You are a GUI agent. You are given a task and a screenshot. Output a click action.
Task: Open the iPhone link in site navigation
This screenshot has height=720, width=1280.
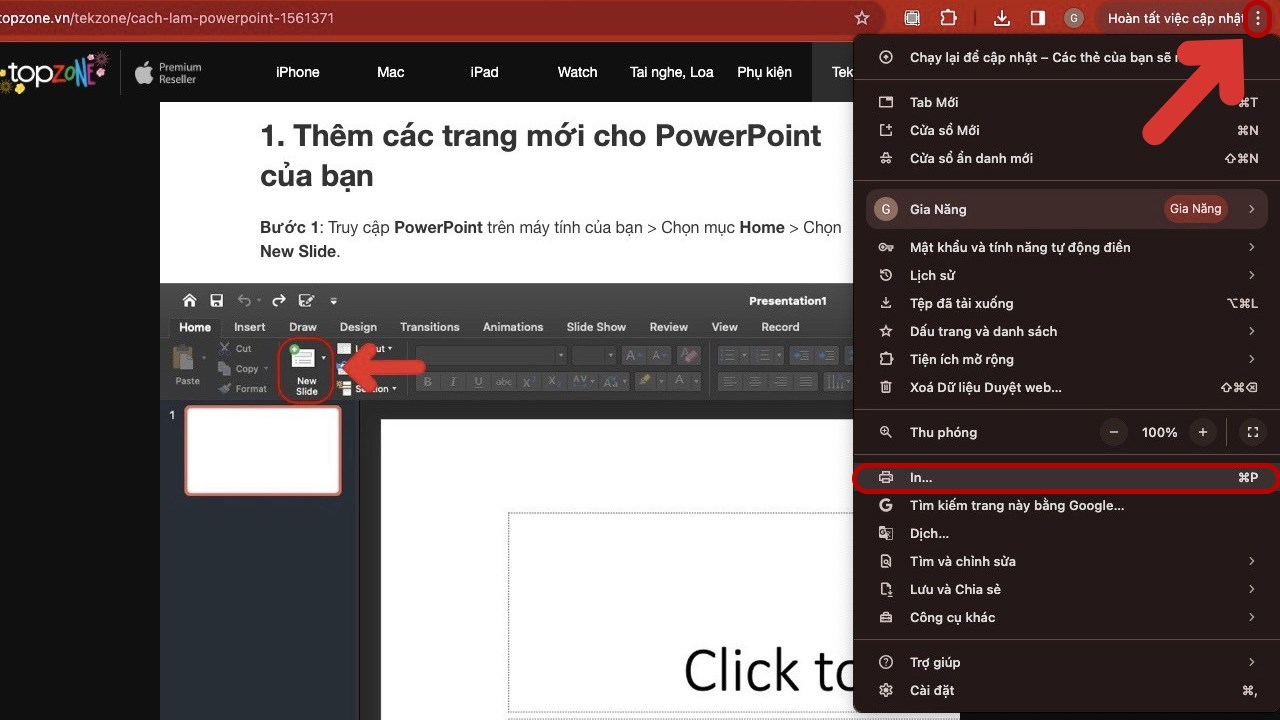click(x=298, y=72)
